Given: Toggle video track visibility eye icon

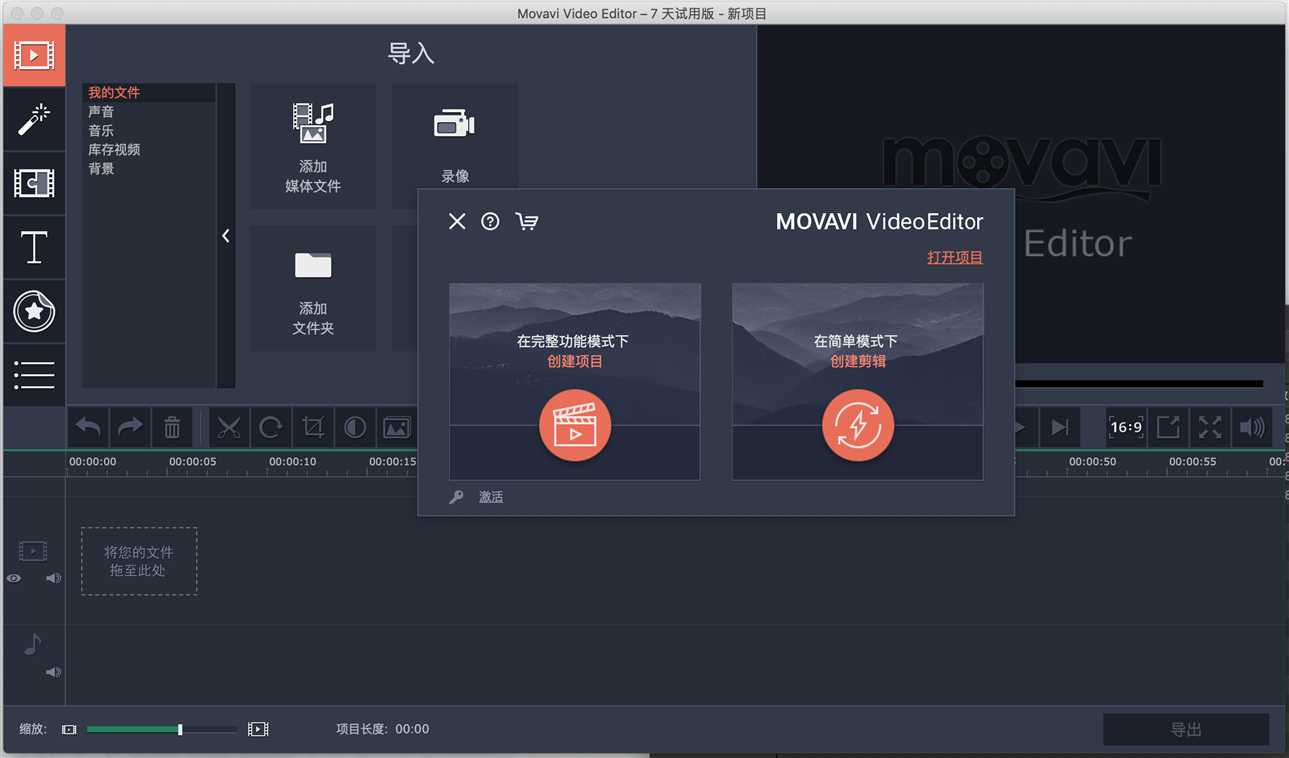Looking at the screenshot, I should 13,578.
